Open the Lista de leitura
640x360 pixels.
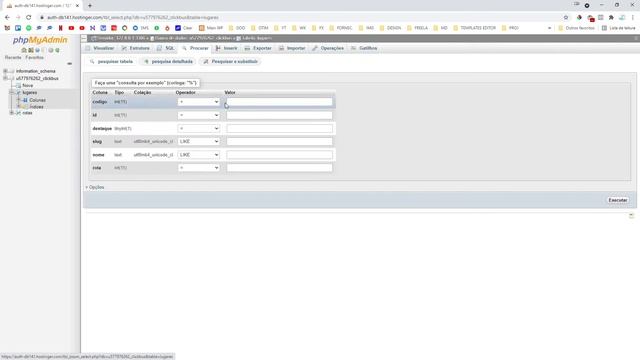(x=618, y=28)
